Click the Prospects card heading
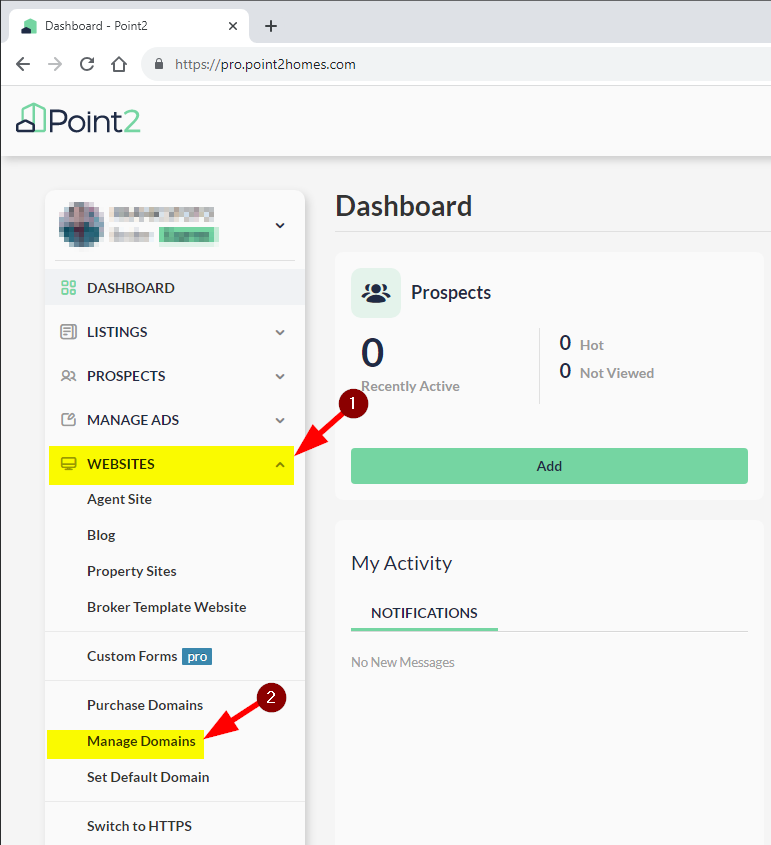 [451, 293]
